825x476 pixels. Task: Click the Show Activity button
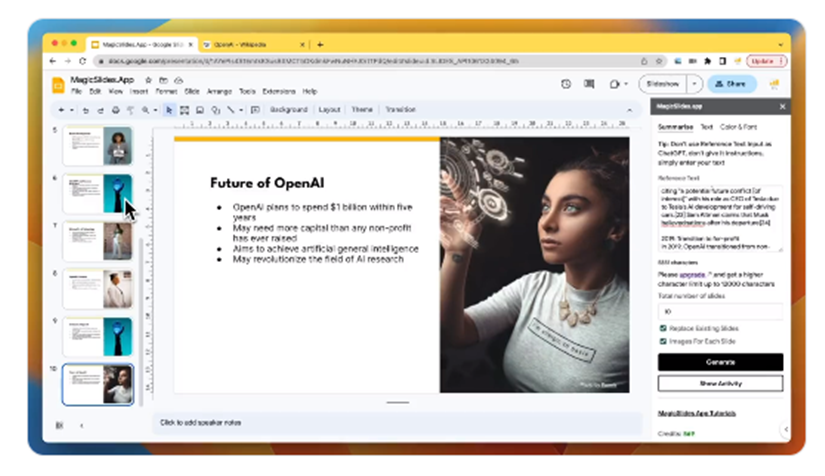[x=719, y=384]
